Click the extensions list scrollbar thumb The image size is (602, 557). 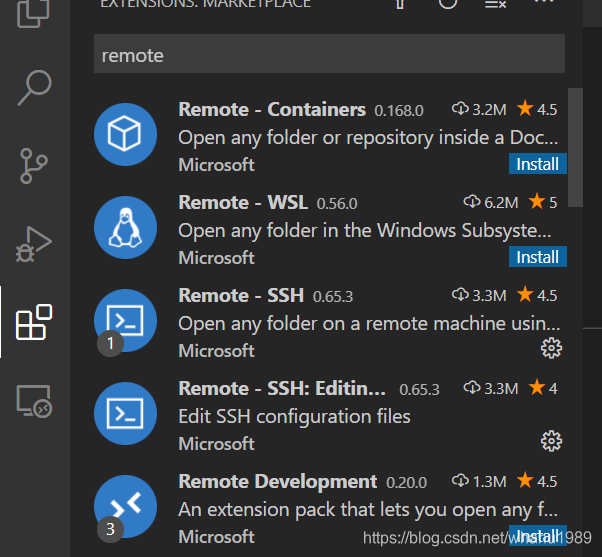(x=575, y=148)
